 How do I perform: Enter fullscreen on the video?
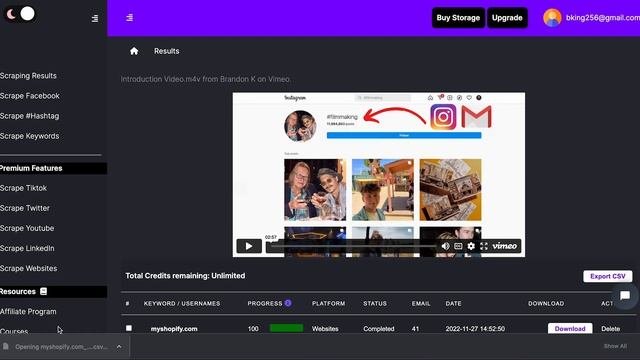484,246
